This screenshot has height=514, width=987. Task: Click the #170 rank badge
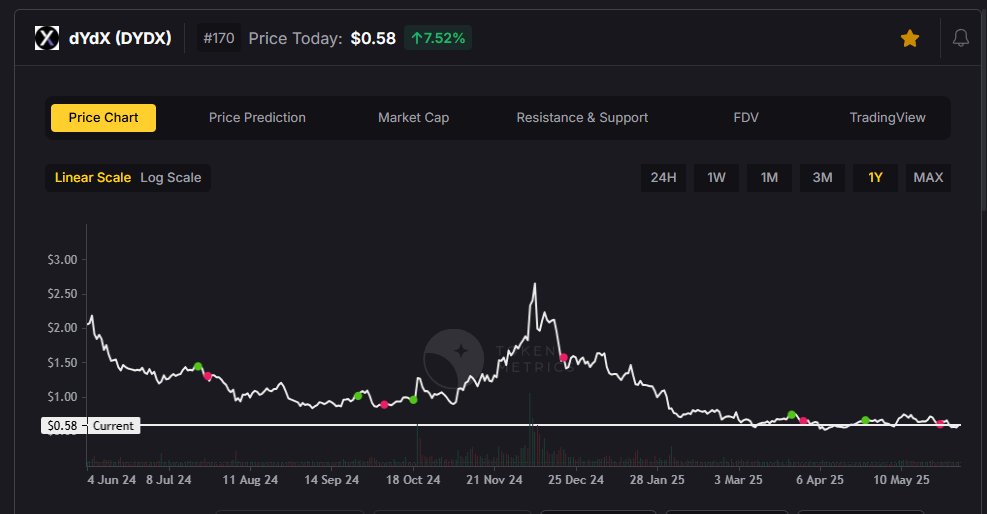[x=218, y=38]
